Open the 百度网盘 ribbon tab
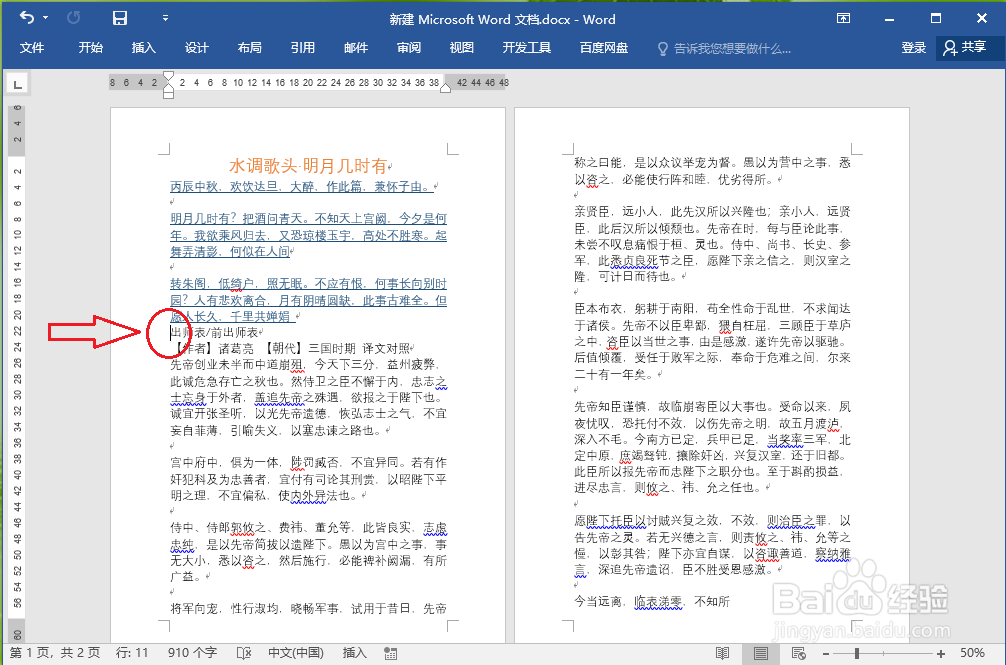Image resolution: width=1006 pixels, height=665 pixels. [603, 47]
